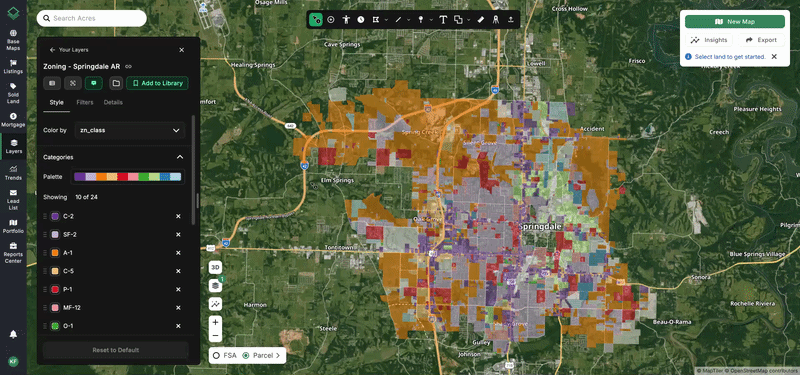Zoom out the map
The width and height of the screenshot is (800, 375).
tap(215, 336)
